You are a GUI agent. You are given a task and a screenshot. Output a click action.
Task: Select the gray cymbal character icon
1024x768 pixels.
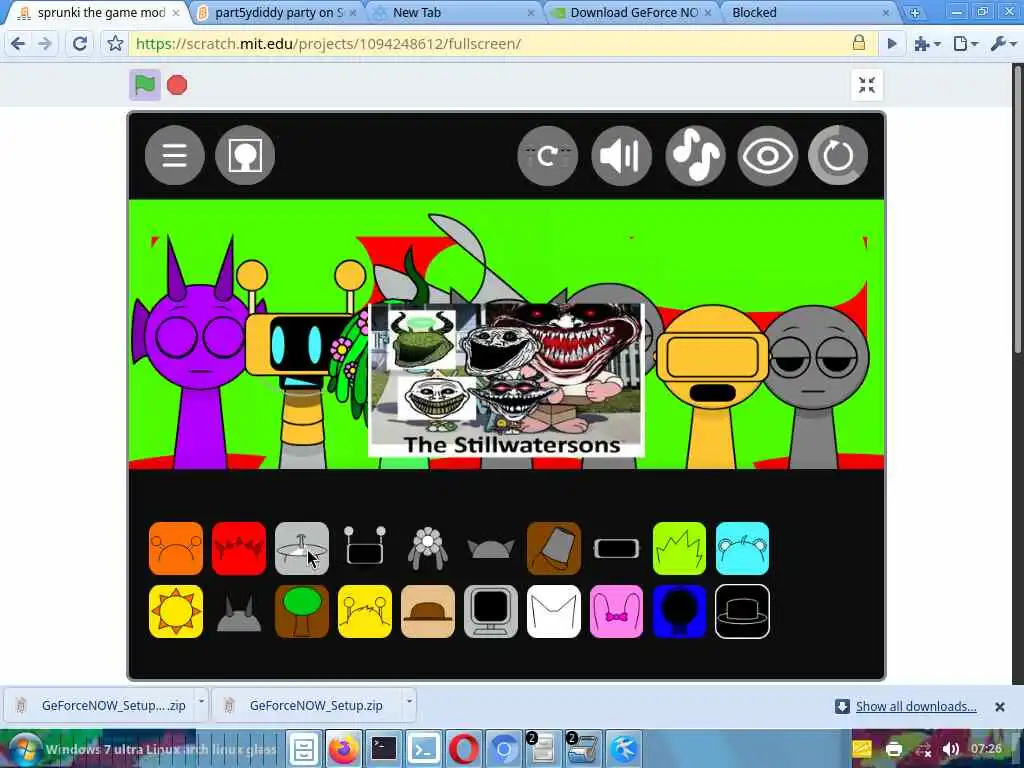tap(302, 549)
